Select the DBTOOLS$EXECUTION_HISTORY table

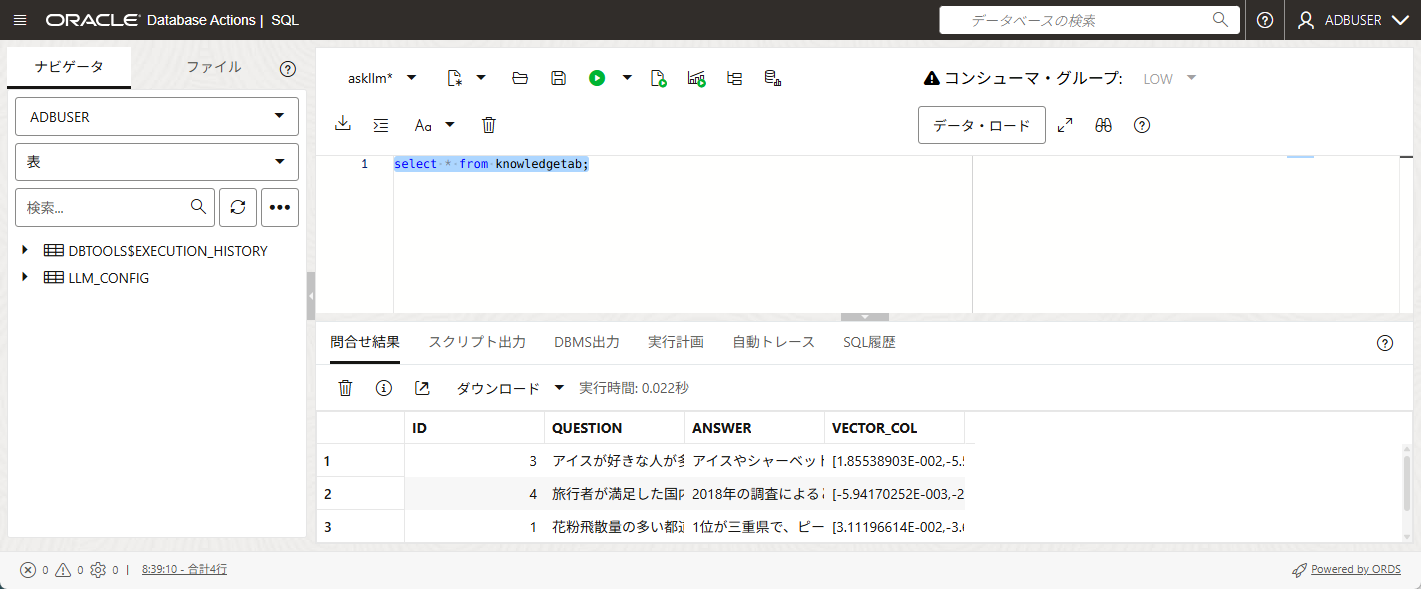tap(168, 251)
